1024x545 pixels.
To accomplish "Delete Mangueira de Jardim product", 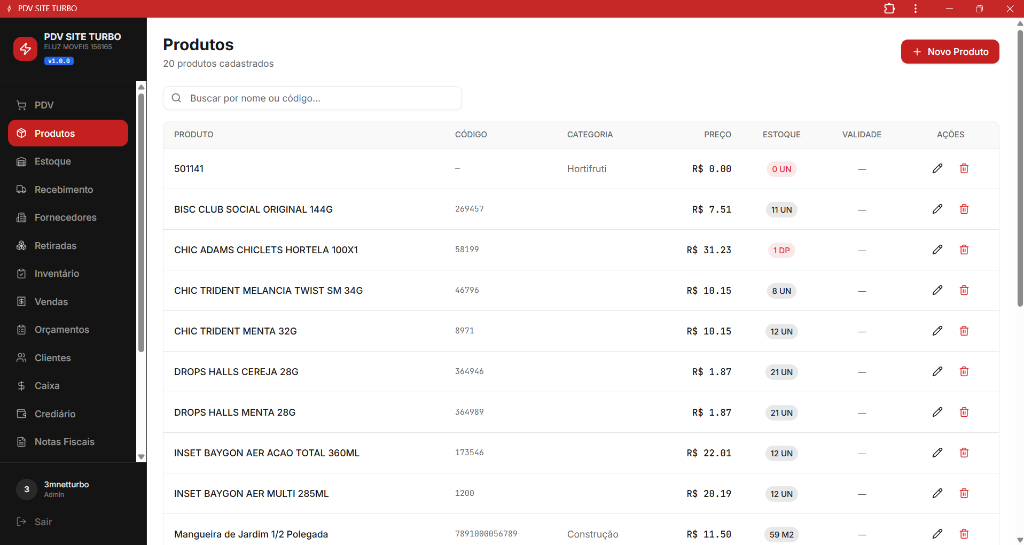I will click(964, 534).
